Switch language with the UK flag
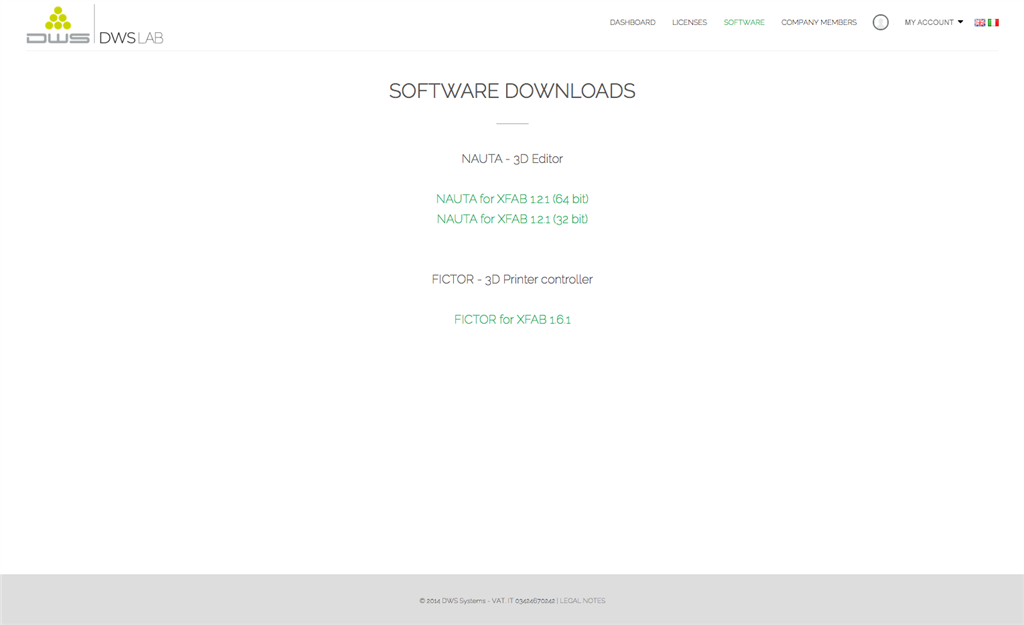The height and width of the screenshot is (625, 1024). click(x=980, y=22)
